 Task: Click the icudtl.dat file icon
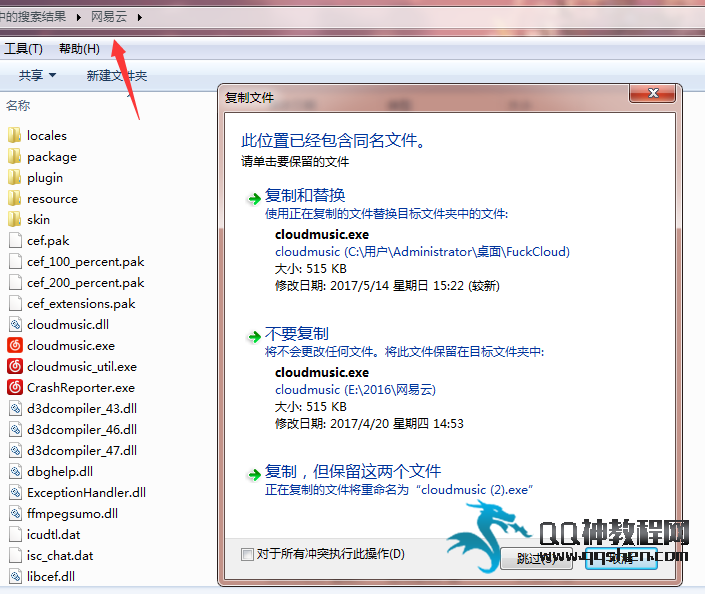pyautogui.click(x=15, y=534)
